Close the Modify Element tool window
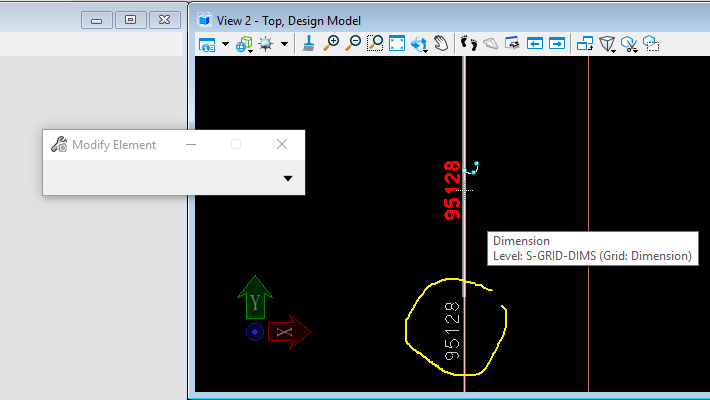 [x=282, y=144]
